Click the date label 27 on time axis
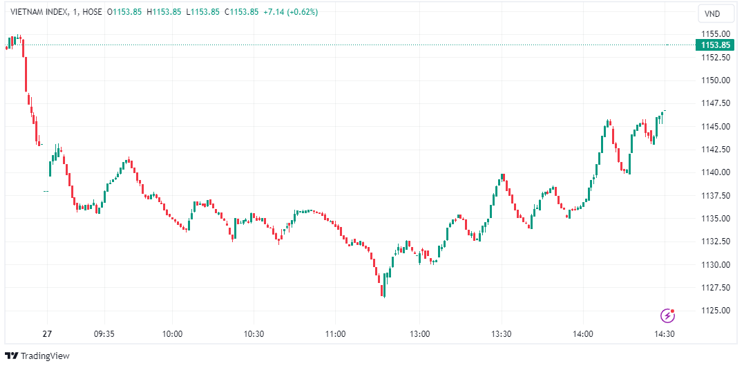 point(46,334)
